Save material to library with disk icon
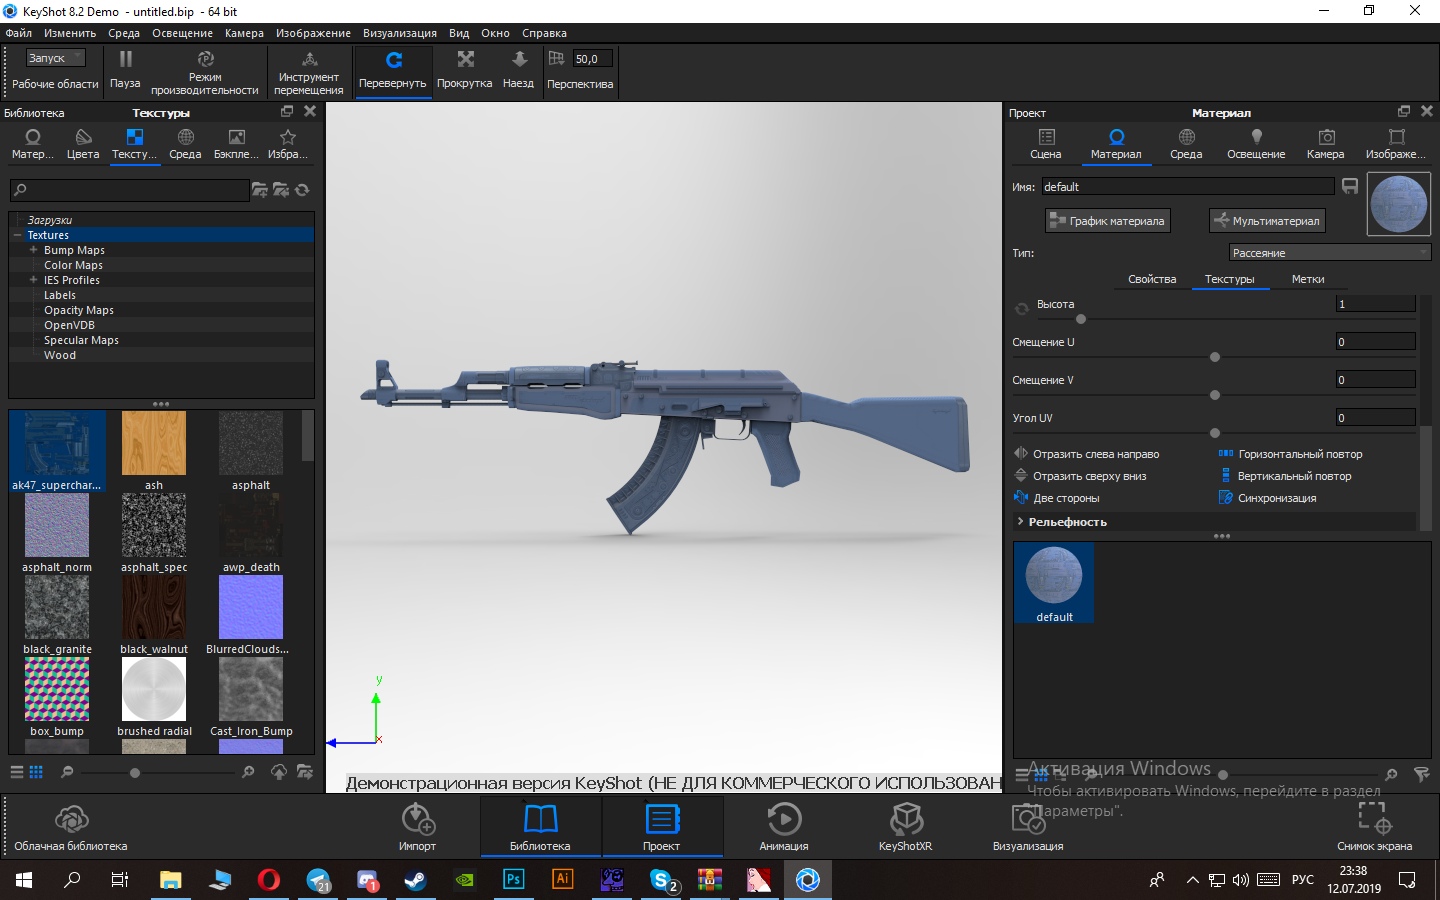This screenshot has width=1440, height=900. pos(1350,186)
